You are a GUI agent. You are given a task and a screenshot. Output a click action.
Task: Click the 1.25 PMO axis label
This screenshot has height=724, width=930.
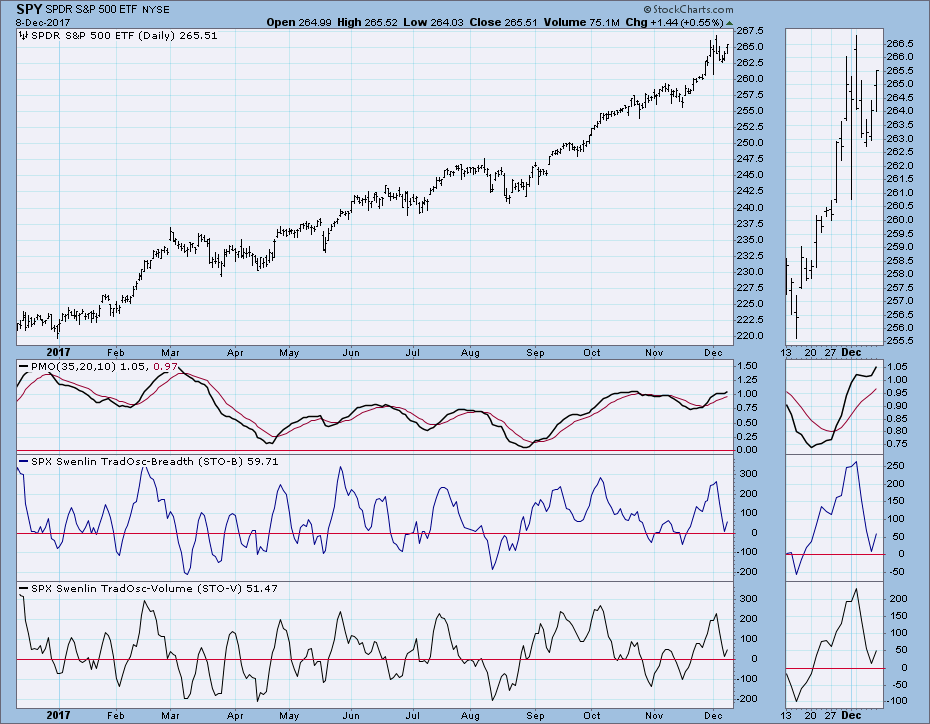(x=747, y=380)
